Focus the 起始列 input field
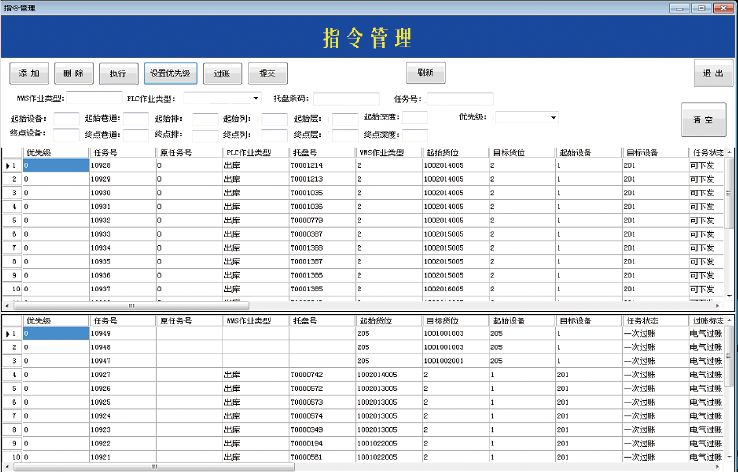This screenshot has width=738, height=473. point(274,119)
